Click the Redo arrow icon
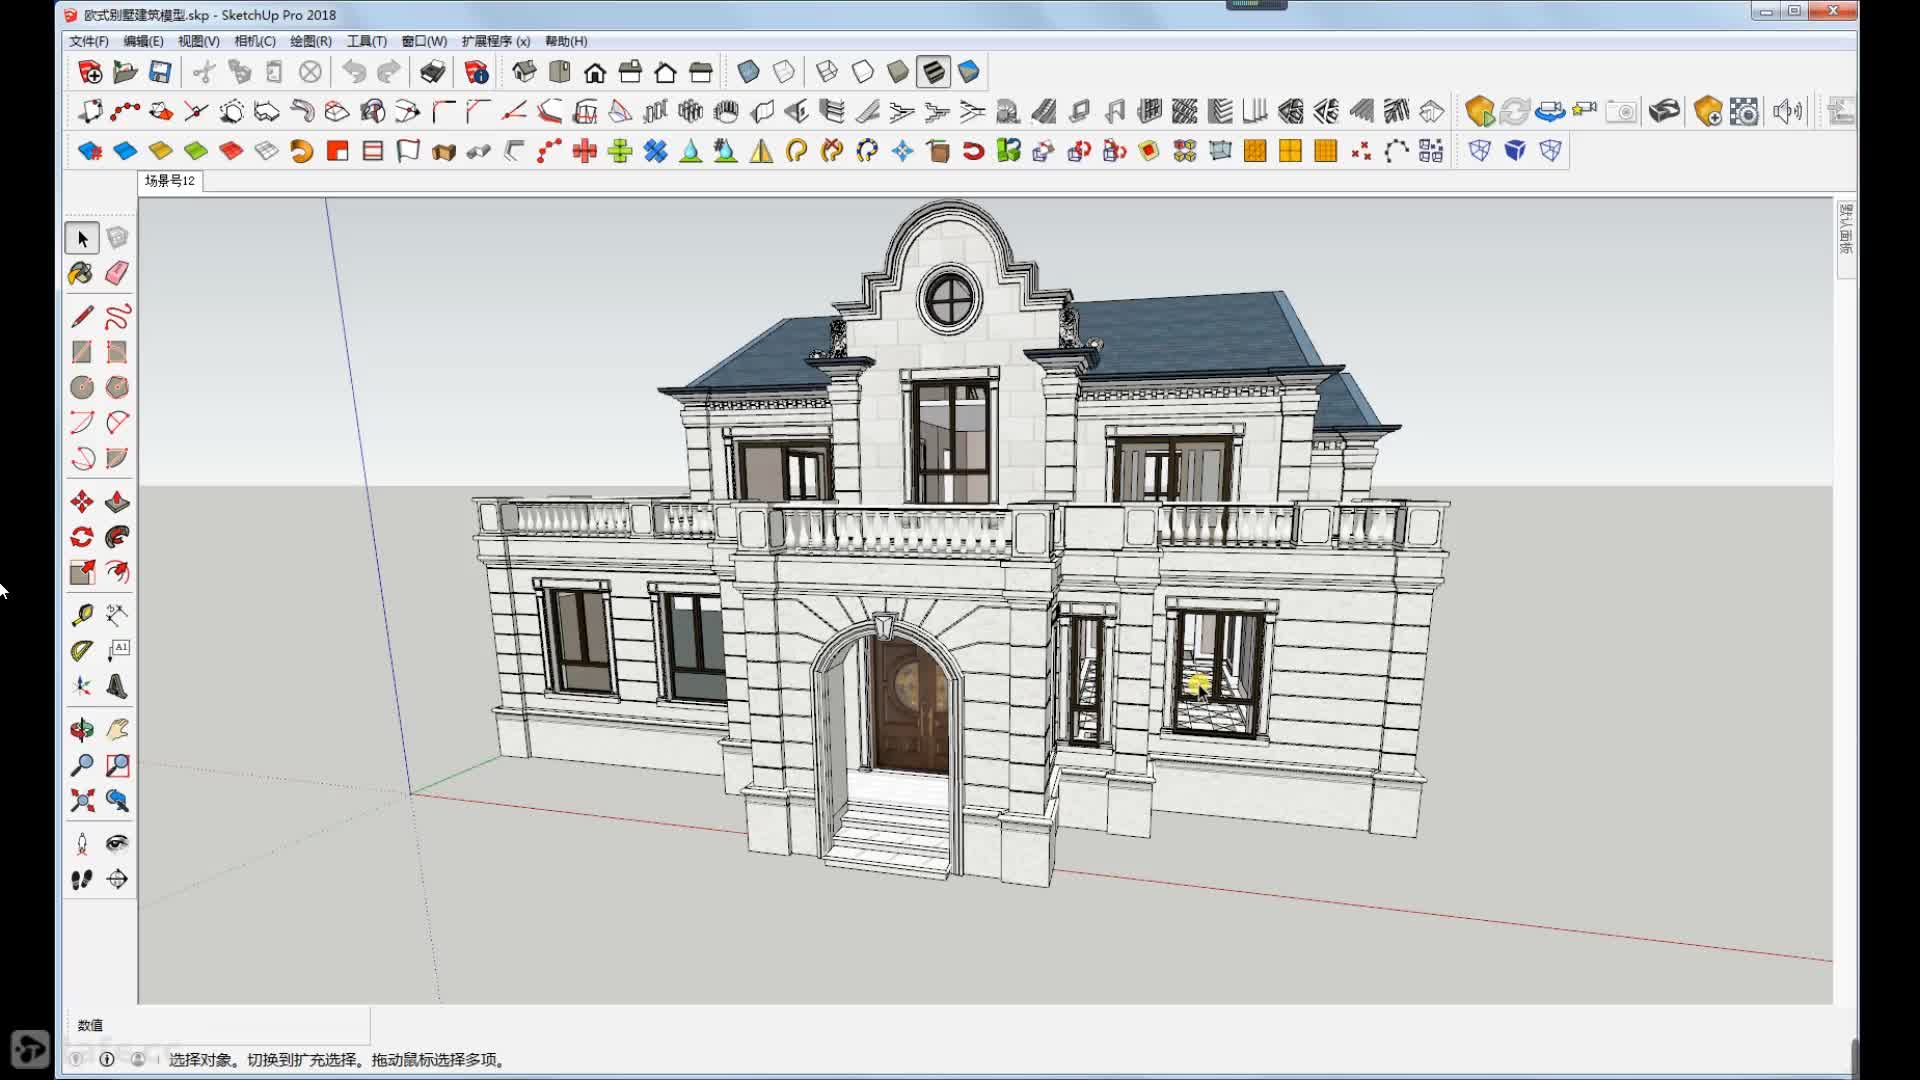The image size is (1920, 1080). 389,72
